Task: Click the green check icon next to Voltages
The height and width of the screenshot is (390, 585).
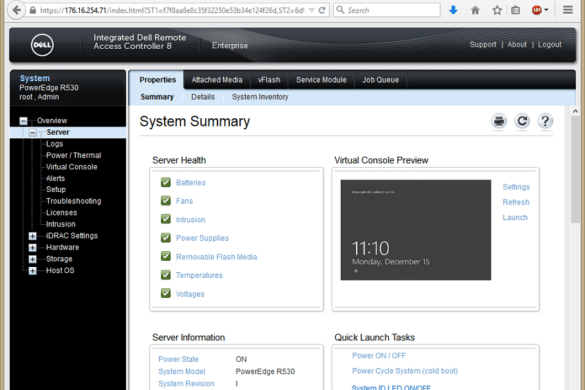Action: (x=166, y=293)
